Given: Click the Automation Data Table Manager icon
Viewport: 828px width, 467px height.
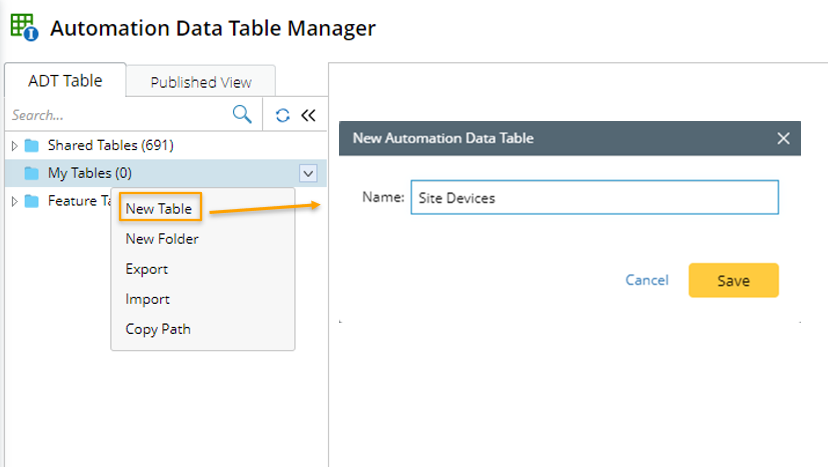Looking at the screenshot, I should click(x=23, y=27).
